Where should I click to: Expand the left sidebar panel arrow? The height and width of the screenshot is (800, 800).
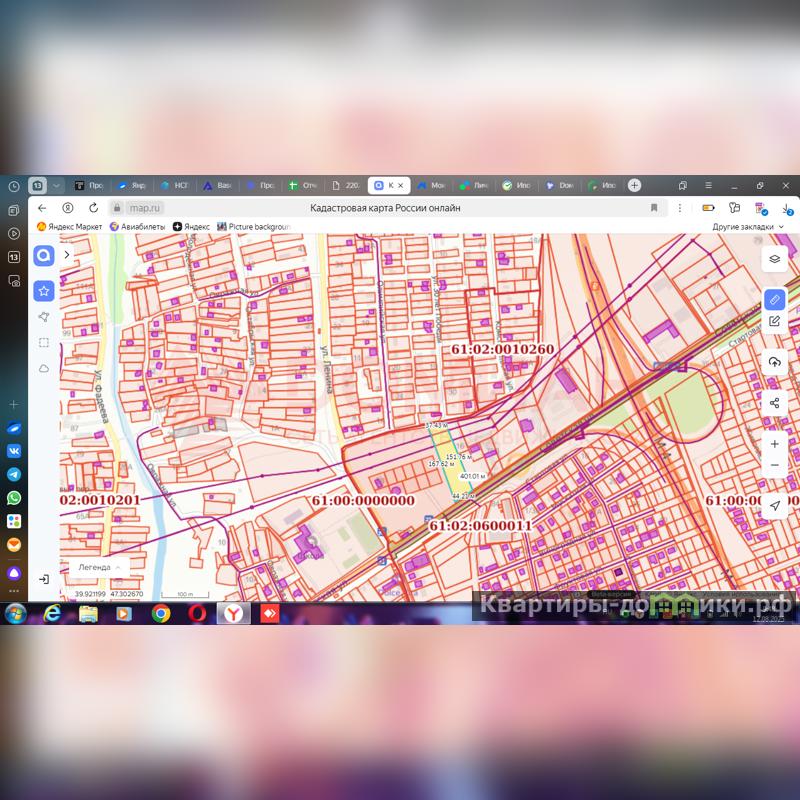coord(67,255)
